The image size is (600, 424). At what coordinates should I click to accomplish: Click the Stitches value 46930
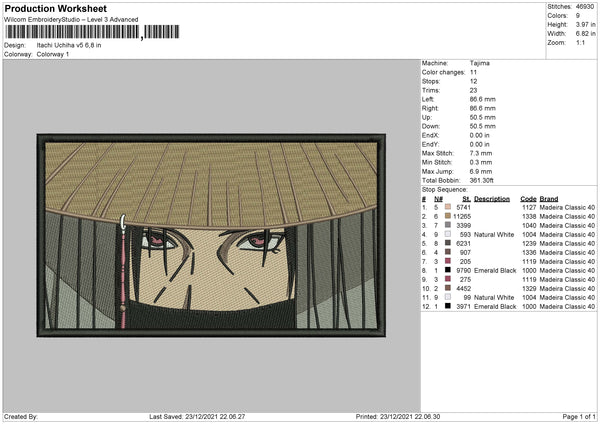(x=585, y=7)
